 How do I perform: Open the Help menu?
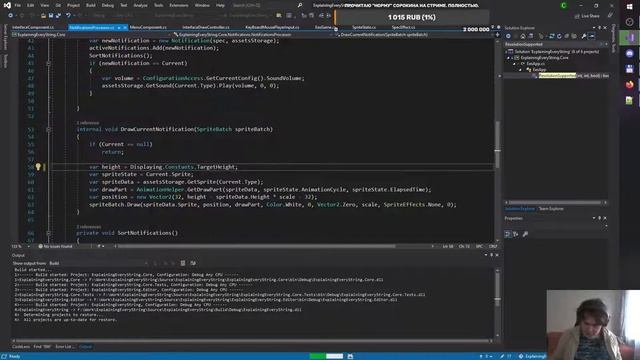coord(220,5)
